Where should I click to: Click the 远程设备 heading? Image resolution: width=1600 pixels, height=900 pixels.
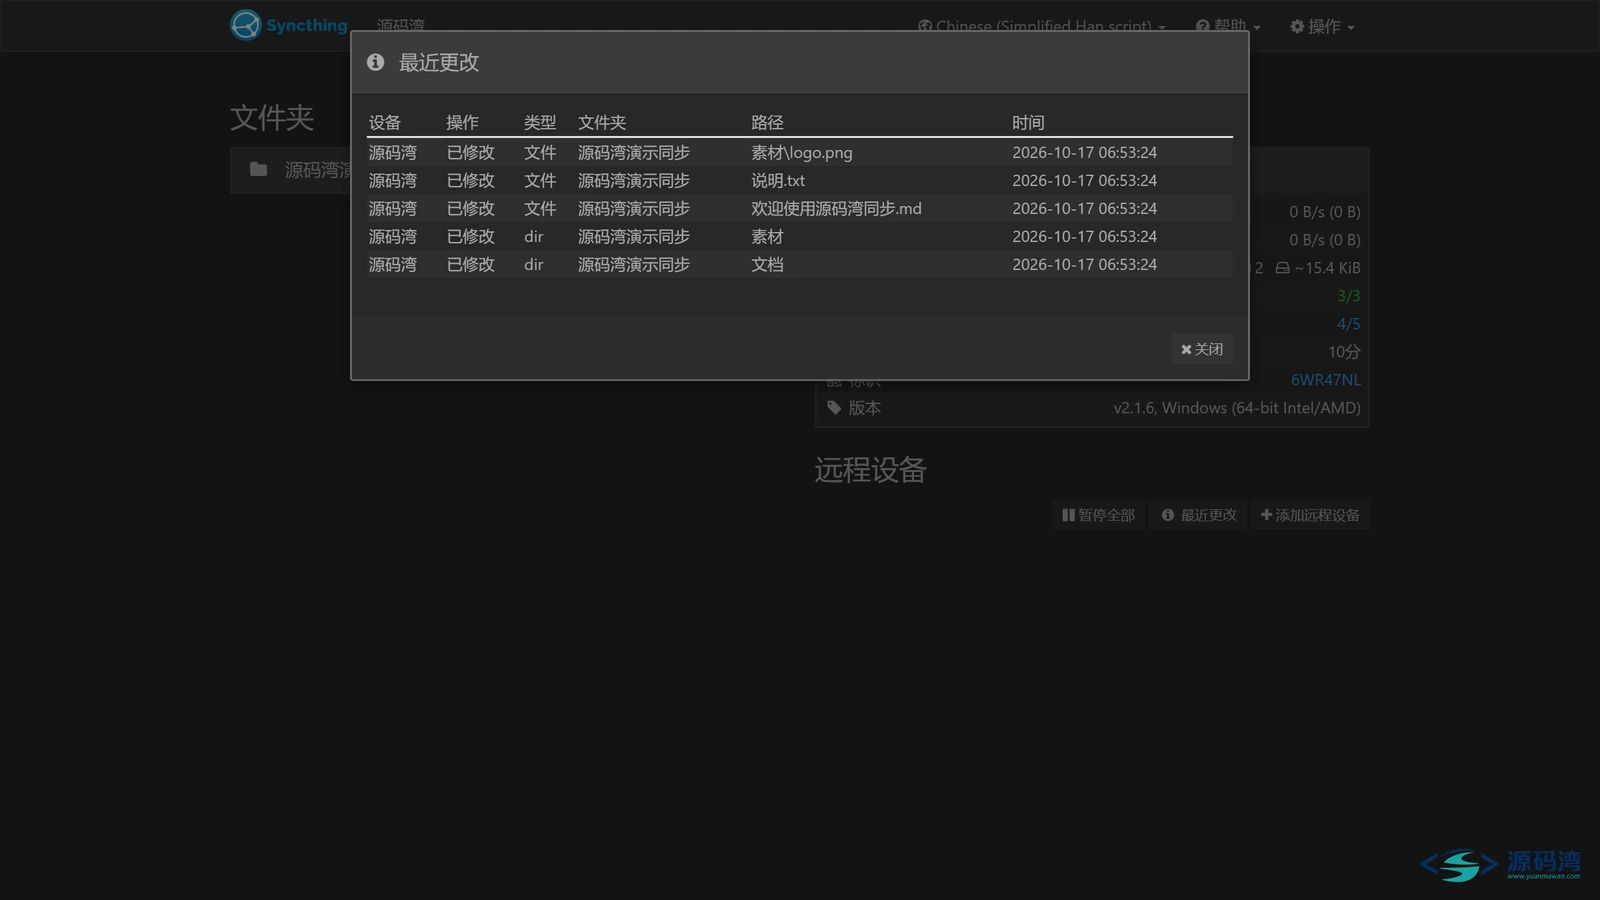tap(870, 470)
